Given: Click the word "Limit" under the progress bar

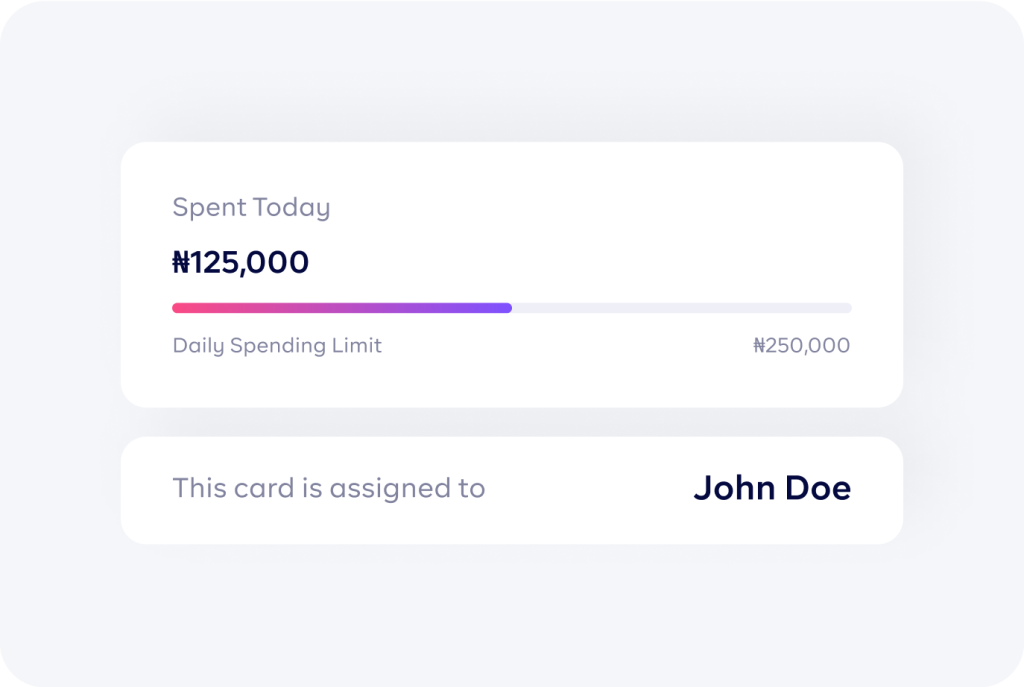Looking at the screenshot, I should click(x=359, y=346).
